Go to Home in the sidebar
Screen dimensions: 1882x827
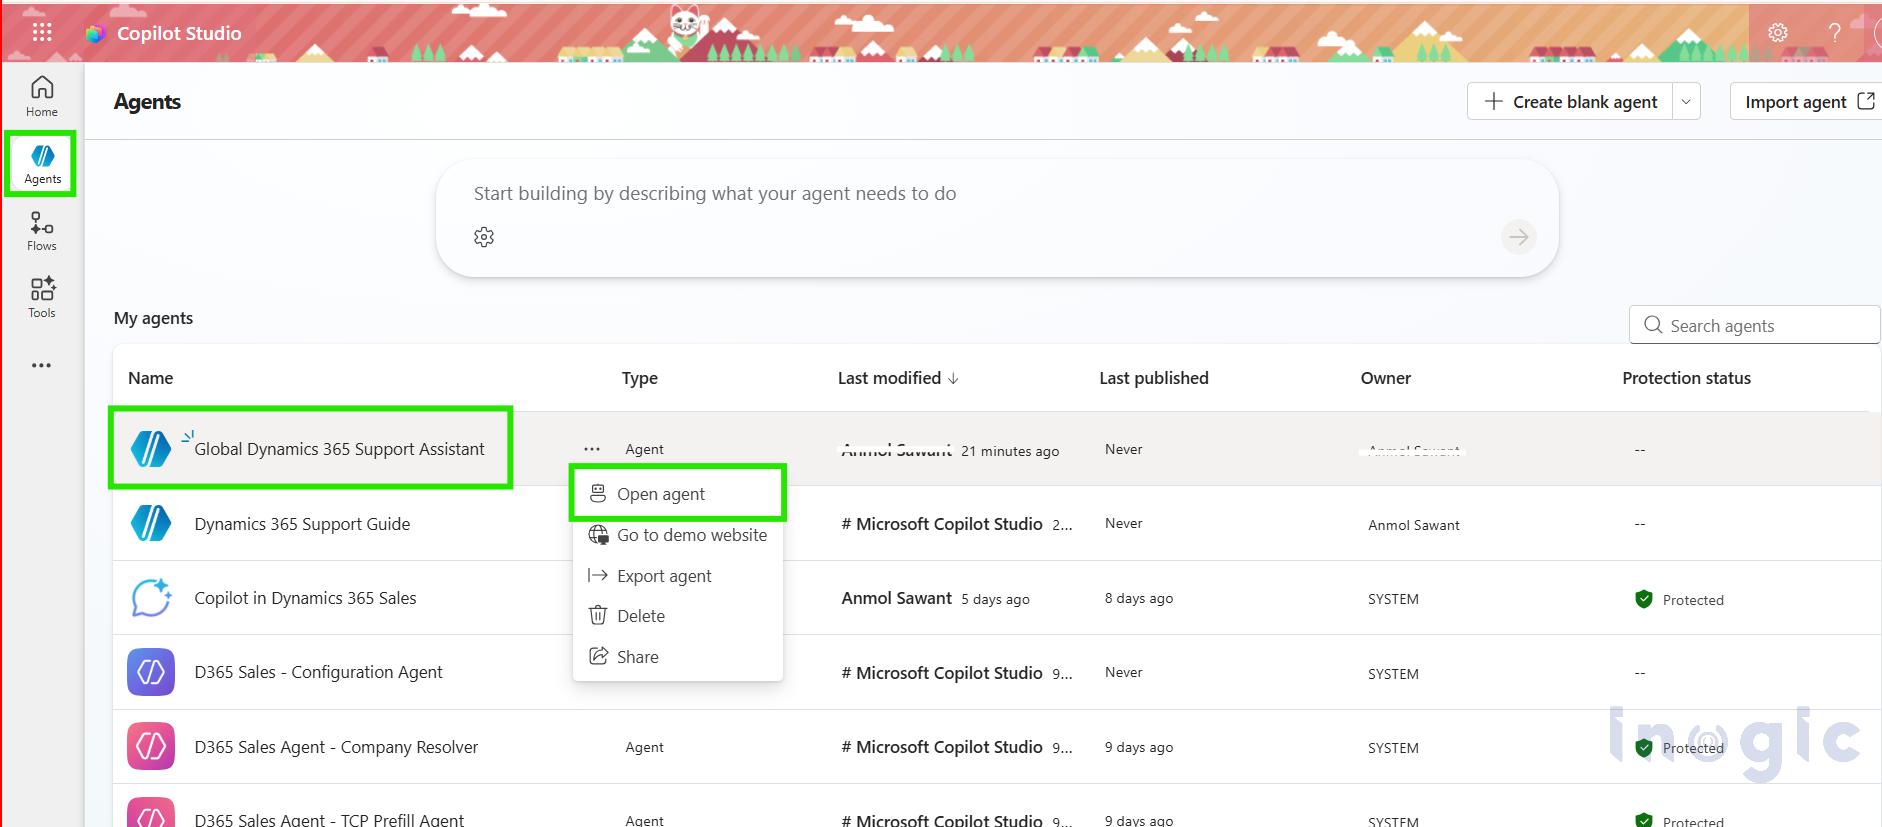tap(42, 96)
